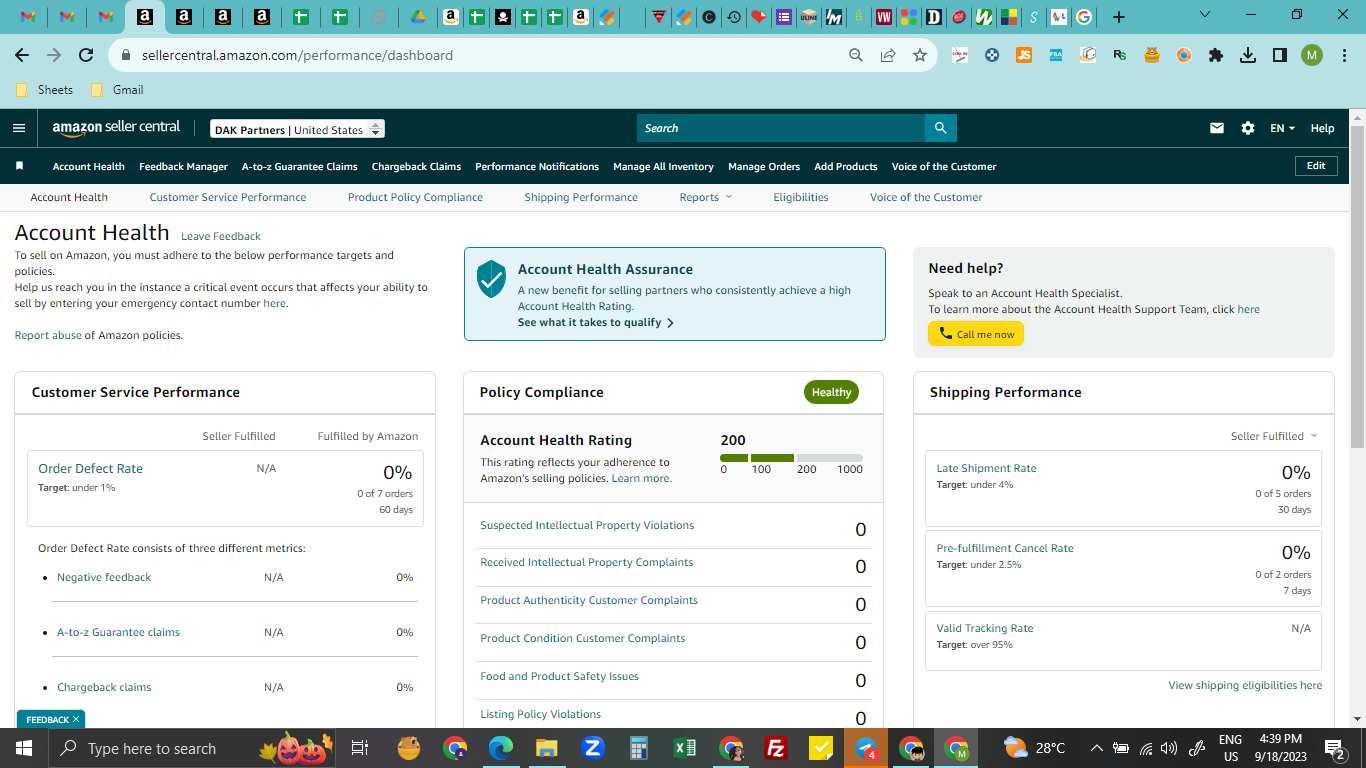1366x768 pixels.
Task: Open Performance Notifications in the top navigation
Action: (x=537, y=167)
